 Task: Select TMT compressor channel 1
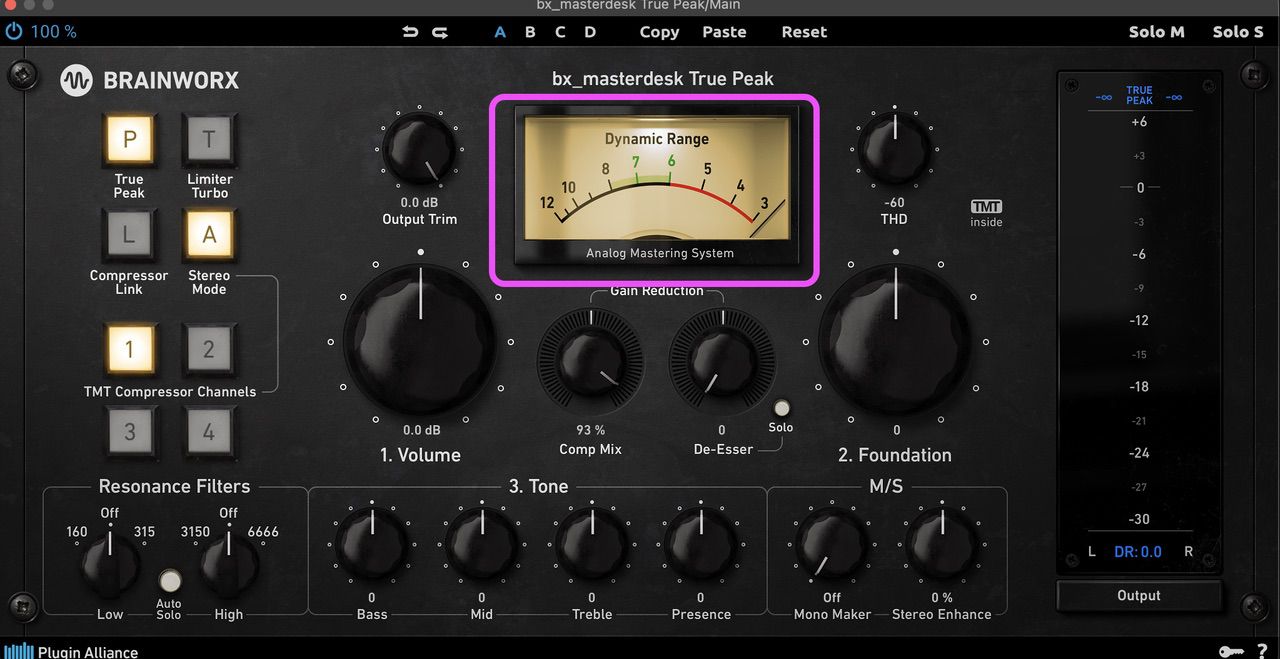[129, 350]
